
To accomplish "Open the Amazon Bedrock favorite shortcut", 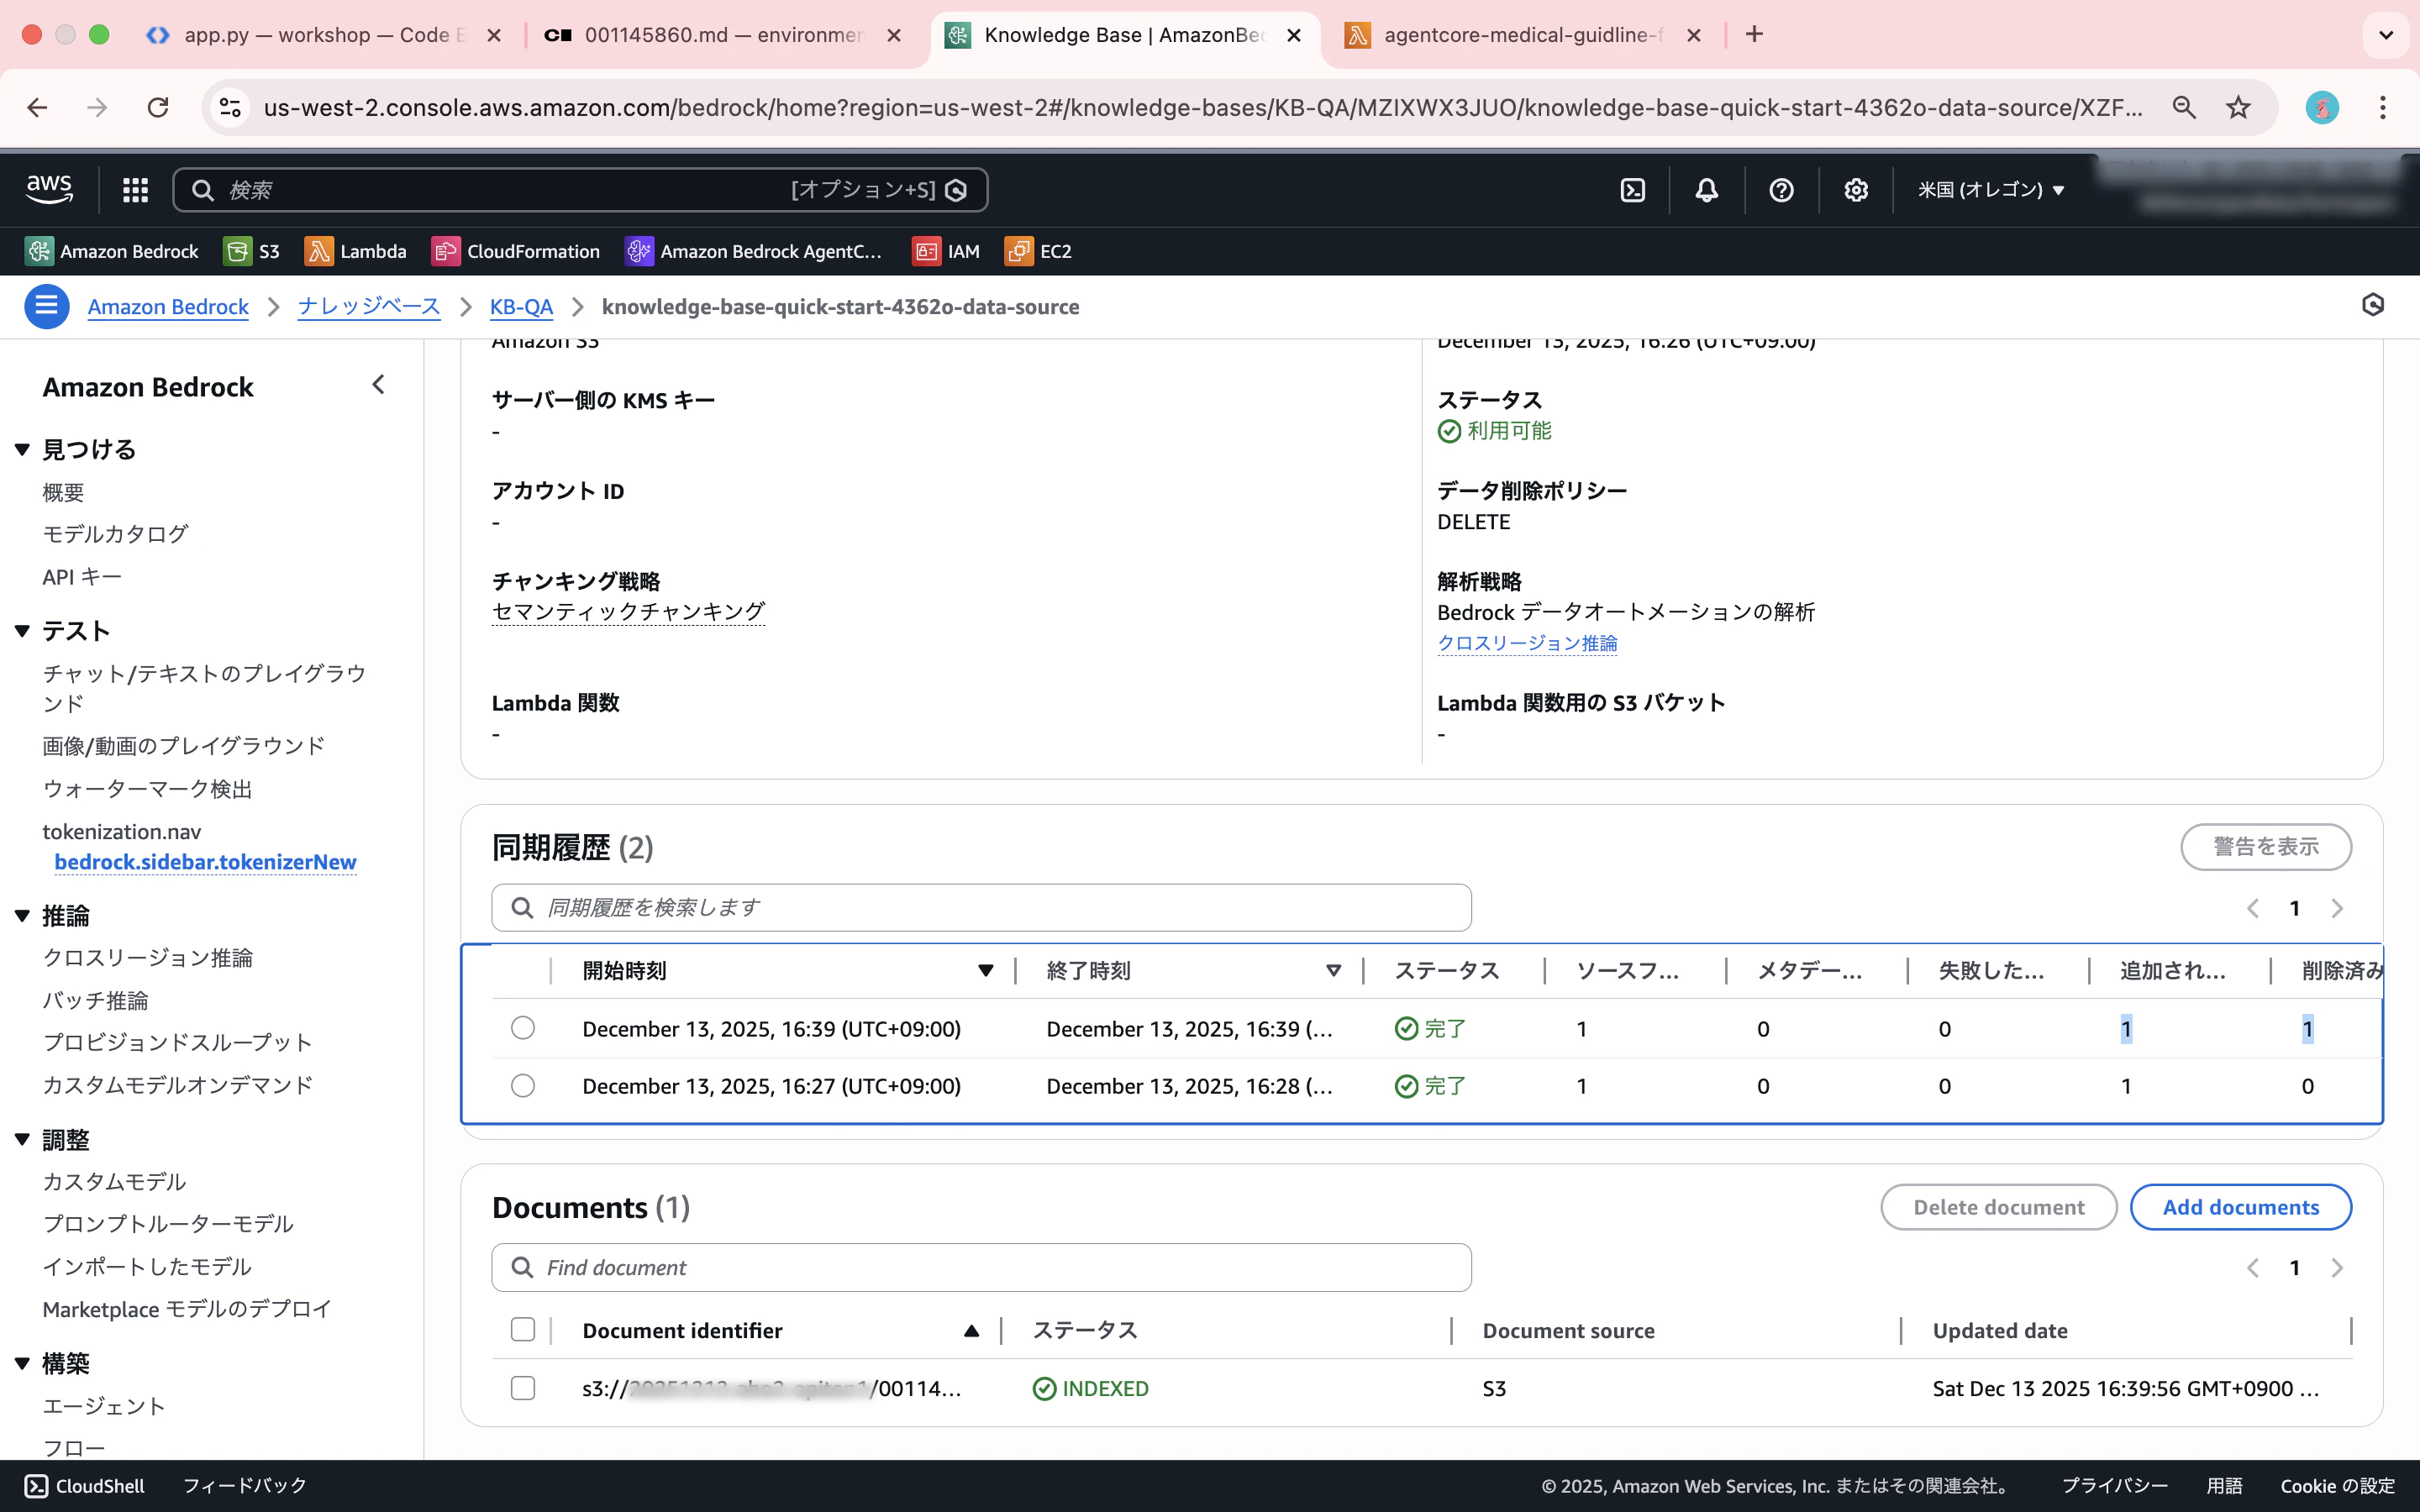I will (112, 251).
